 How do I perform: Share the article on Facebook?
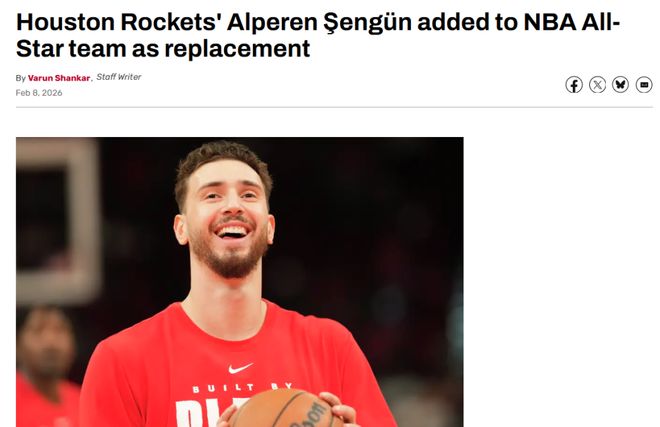[x=574, y=85]
